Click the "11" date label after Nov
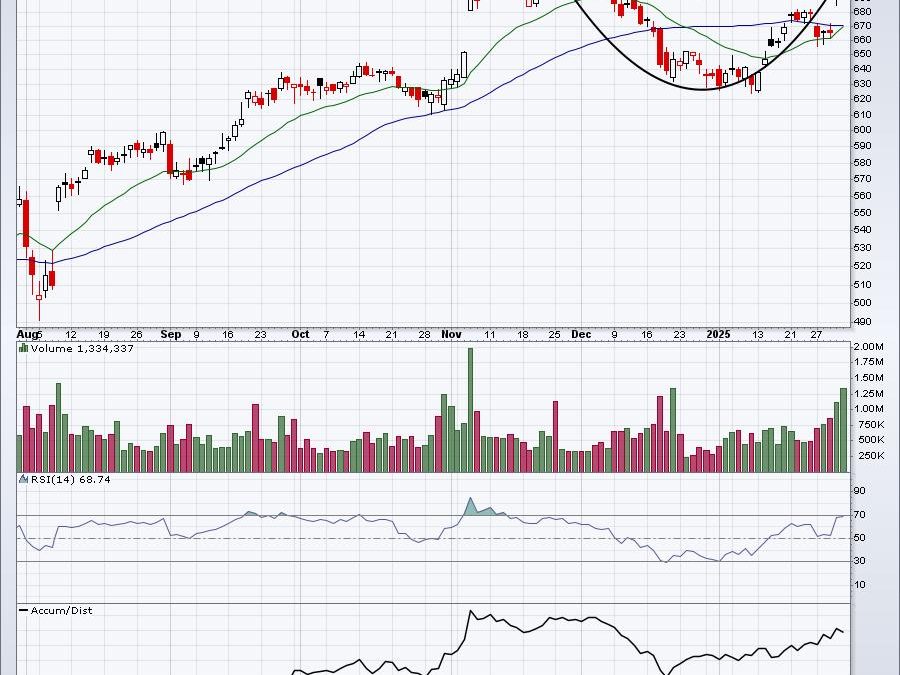 490,334
